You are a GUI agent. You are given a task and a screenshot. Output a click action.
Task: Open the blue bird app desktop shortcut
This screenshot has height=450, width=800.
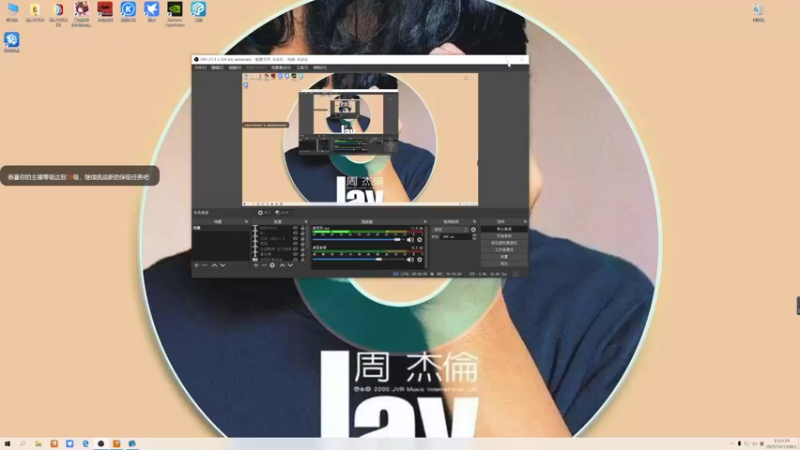pos(152,12)
